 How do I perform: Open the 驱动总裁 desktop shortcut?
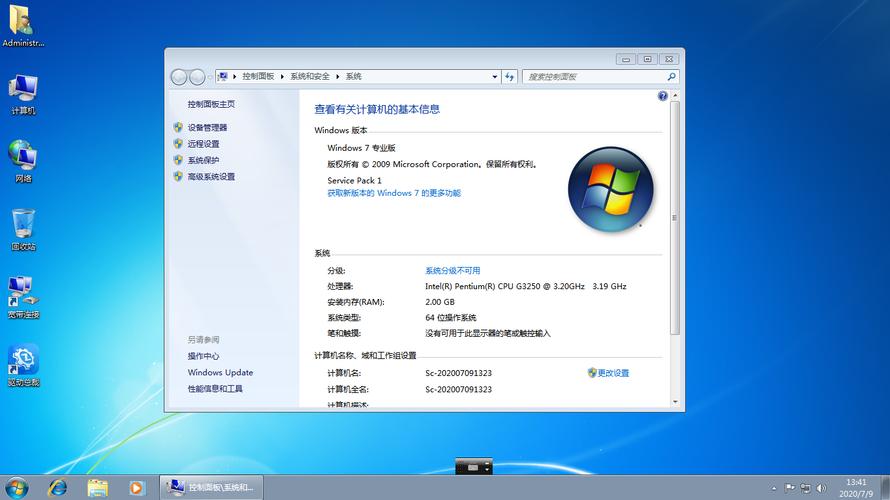(x=23, y=365)
